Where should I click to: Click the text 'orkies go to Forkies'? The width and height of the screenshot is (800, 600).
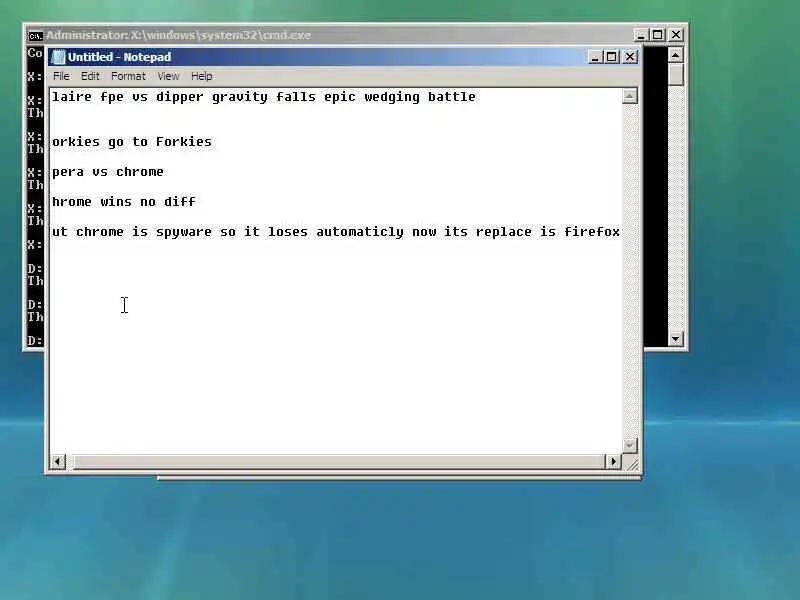[x=132, y=142]
